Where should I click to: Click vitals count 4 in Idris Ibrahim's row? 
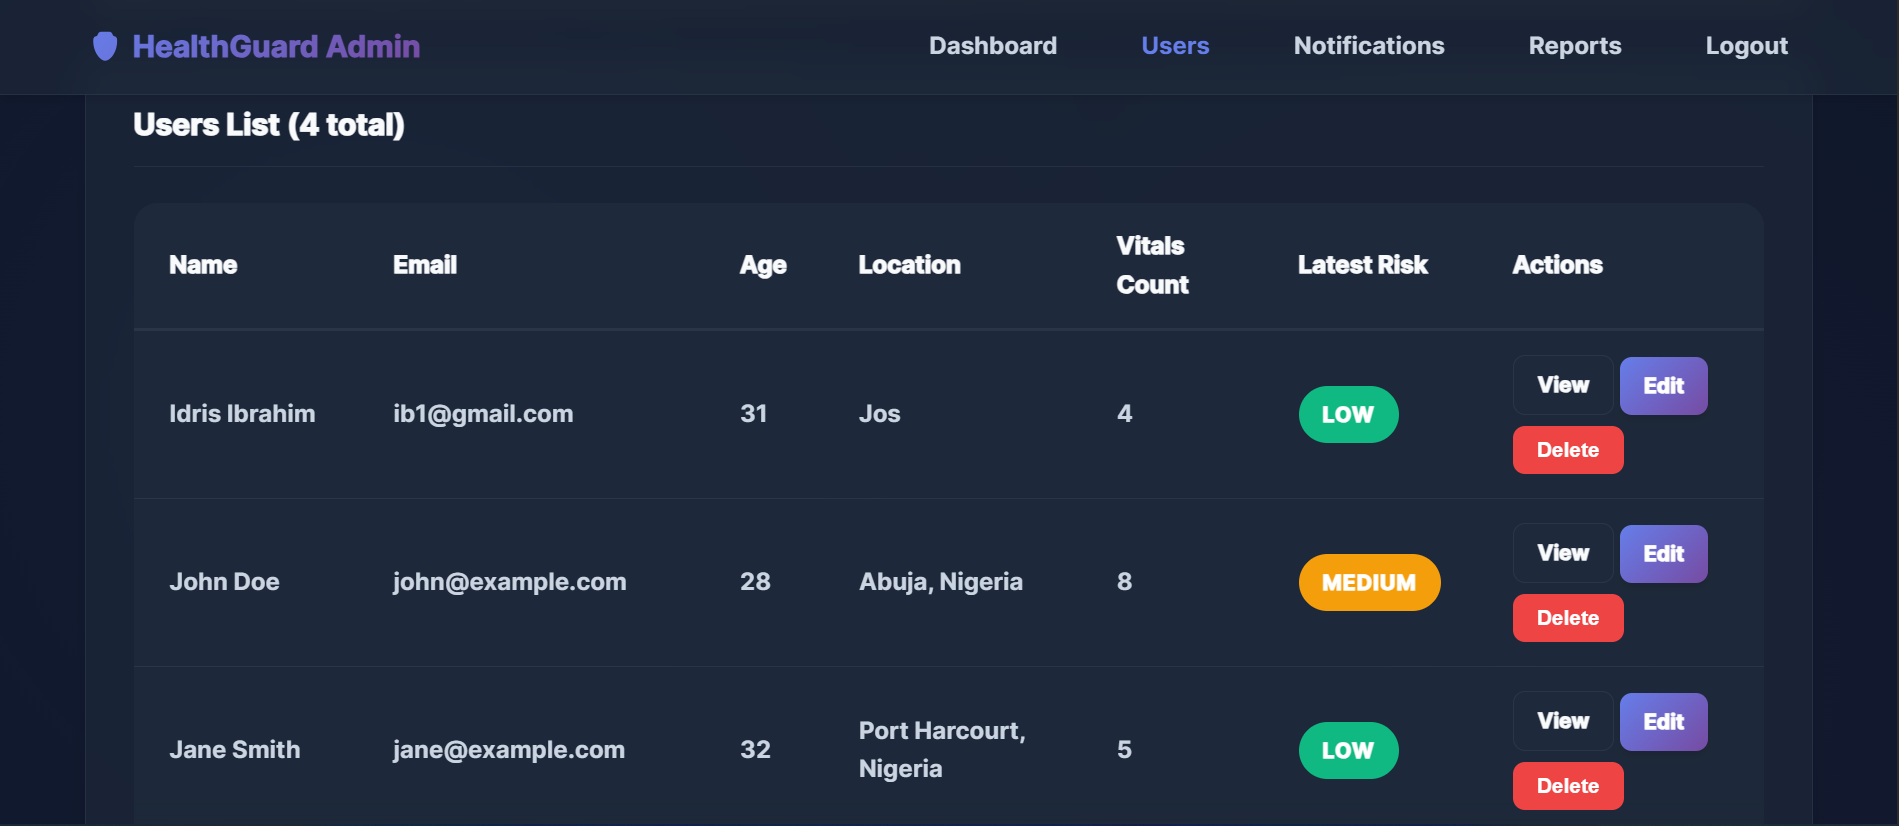click(x=1124, y=414)
